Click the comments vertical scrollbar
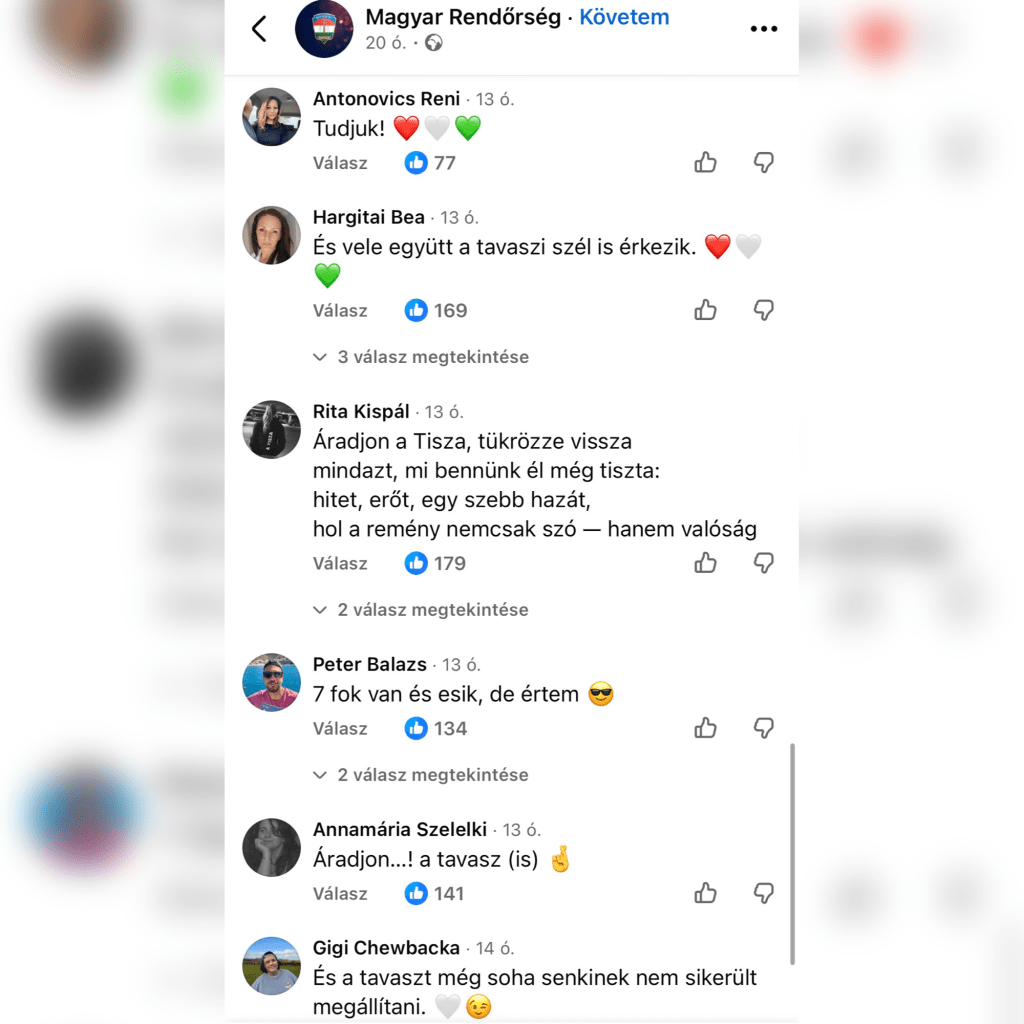This screenshot has width=1024, height=1024. (792, 853)
